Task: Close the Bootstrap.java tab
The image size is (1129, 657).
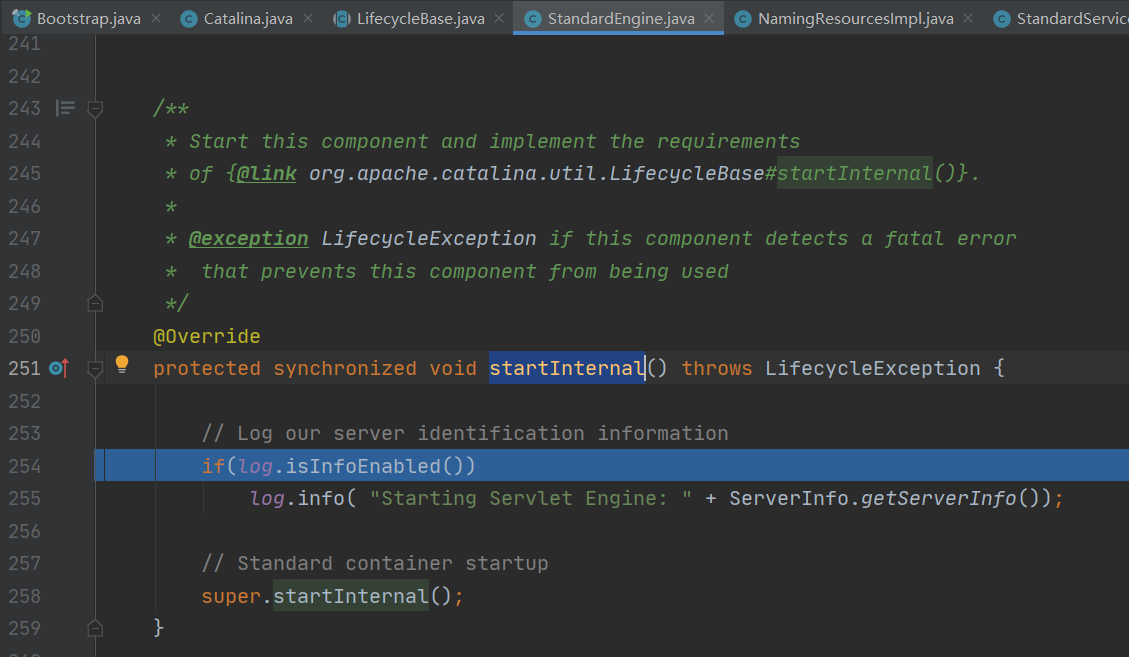Action: pos(156,19)
